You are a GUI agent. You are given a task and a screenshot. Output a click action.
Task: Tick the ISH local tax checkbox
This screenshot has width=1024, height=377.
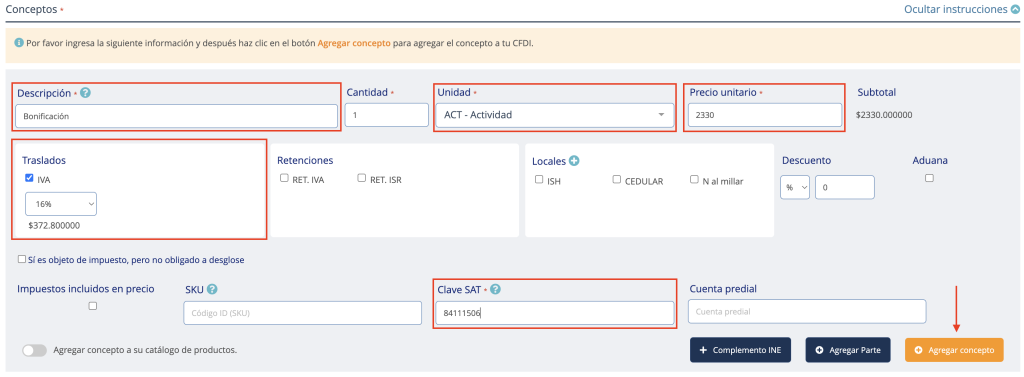(539, 179)
